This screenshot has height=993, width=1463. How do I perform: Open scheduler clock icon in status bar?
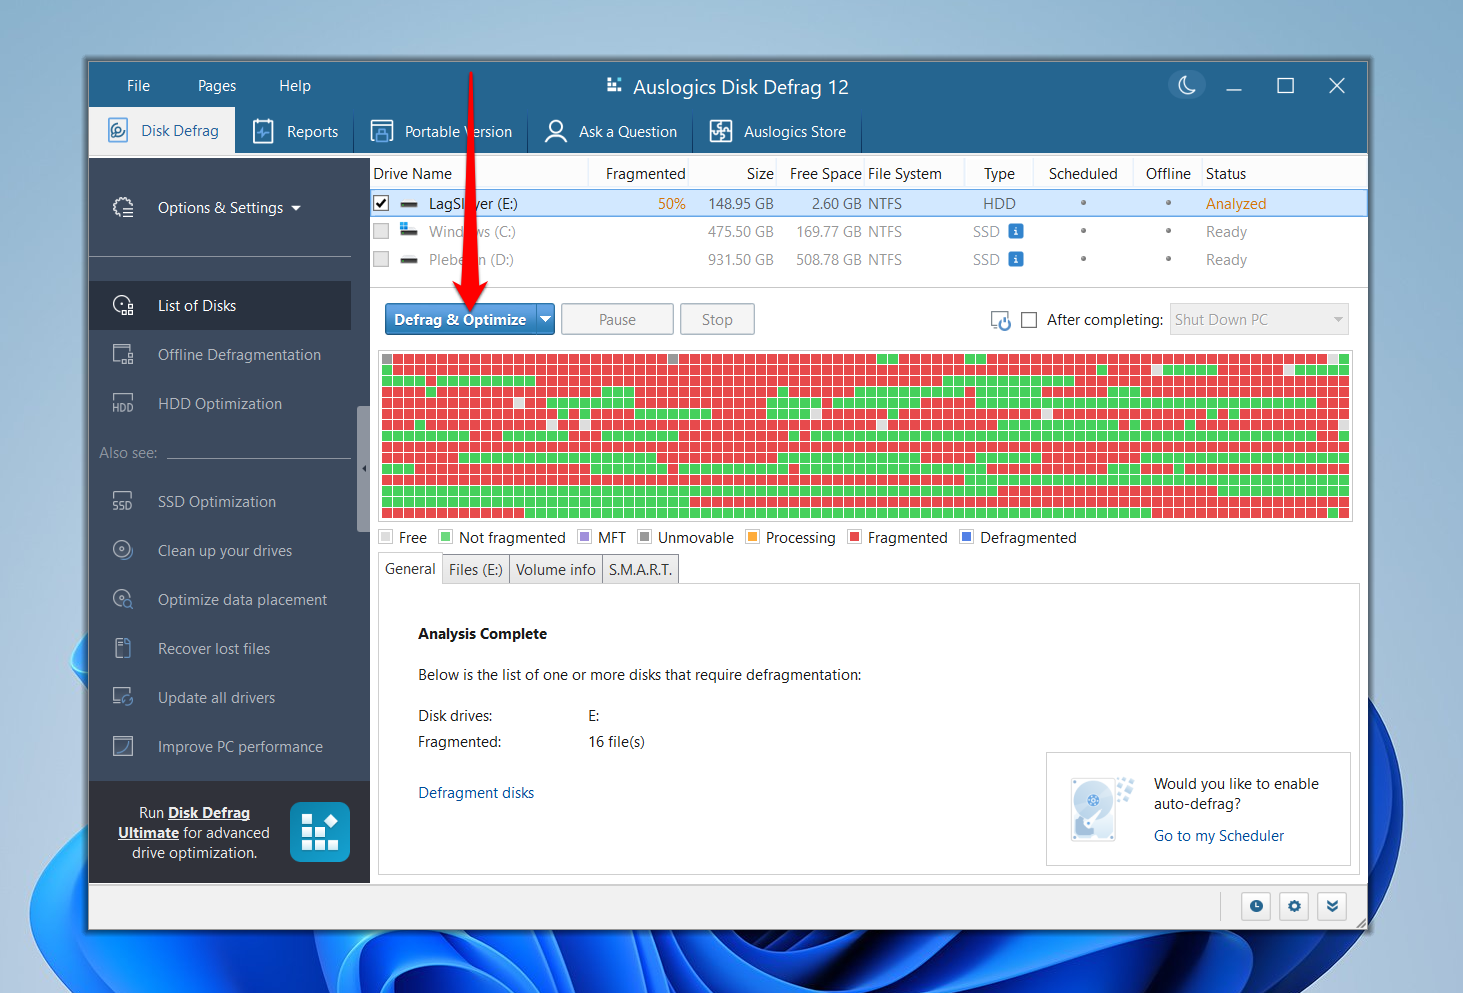1256,906
